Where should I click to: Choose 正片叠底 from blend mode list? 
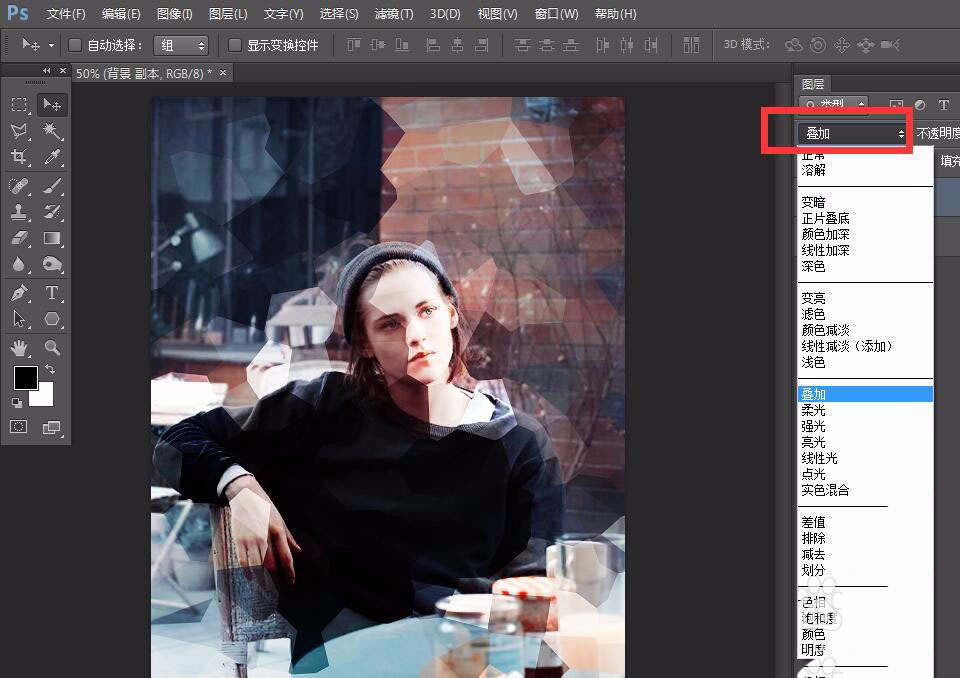tap(825, 218)
